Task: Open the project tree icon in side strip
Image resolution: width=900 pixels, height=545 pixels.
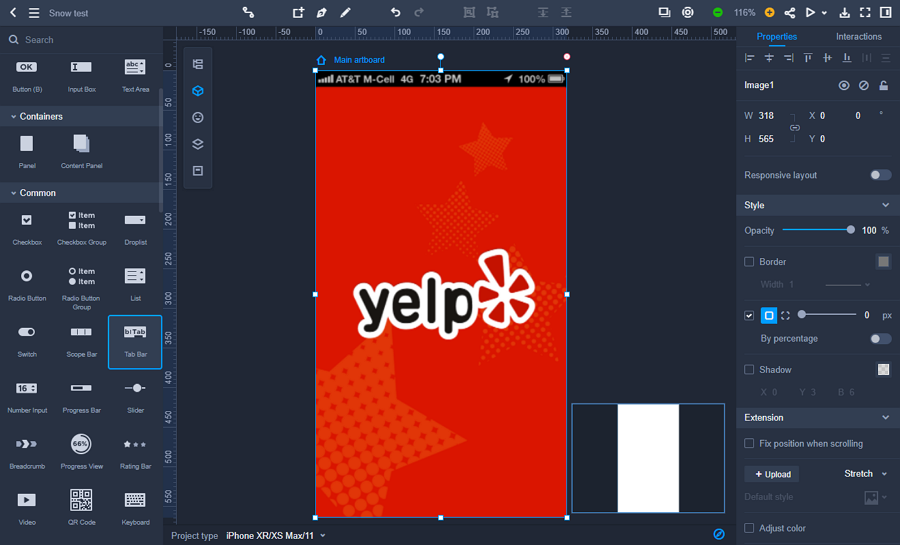Action: pyautogui.click(x=197, y=64)
